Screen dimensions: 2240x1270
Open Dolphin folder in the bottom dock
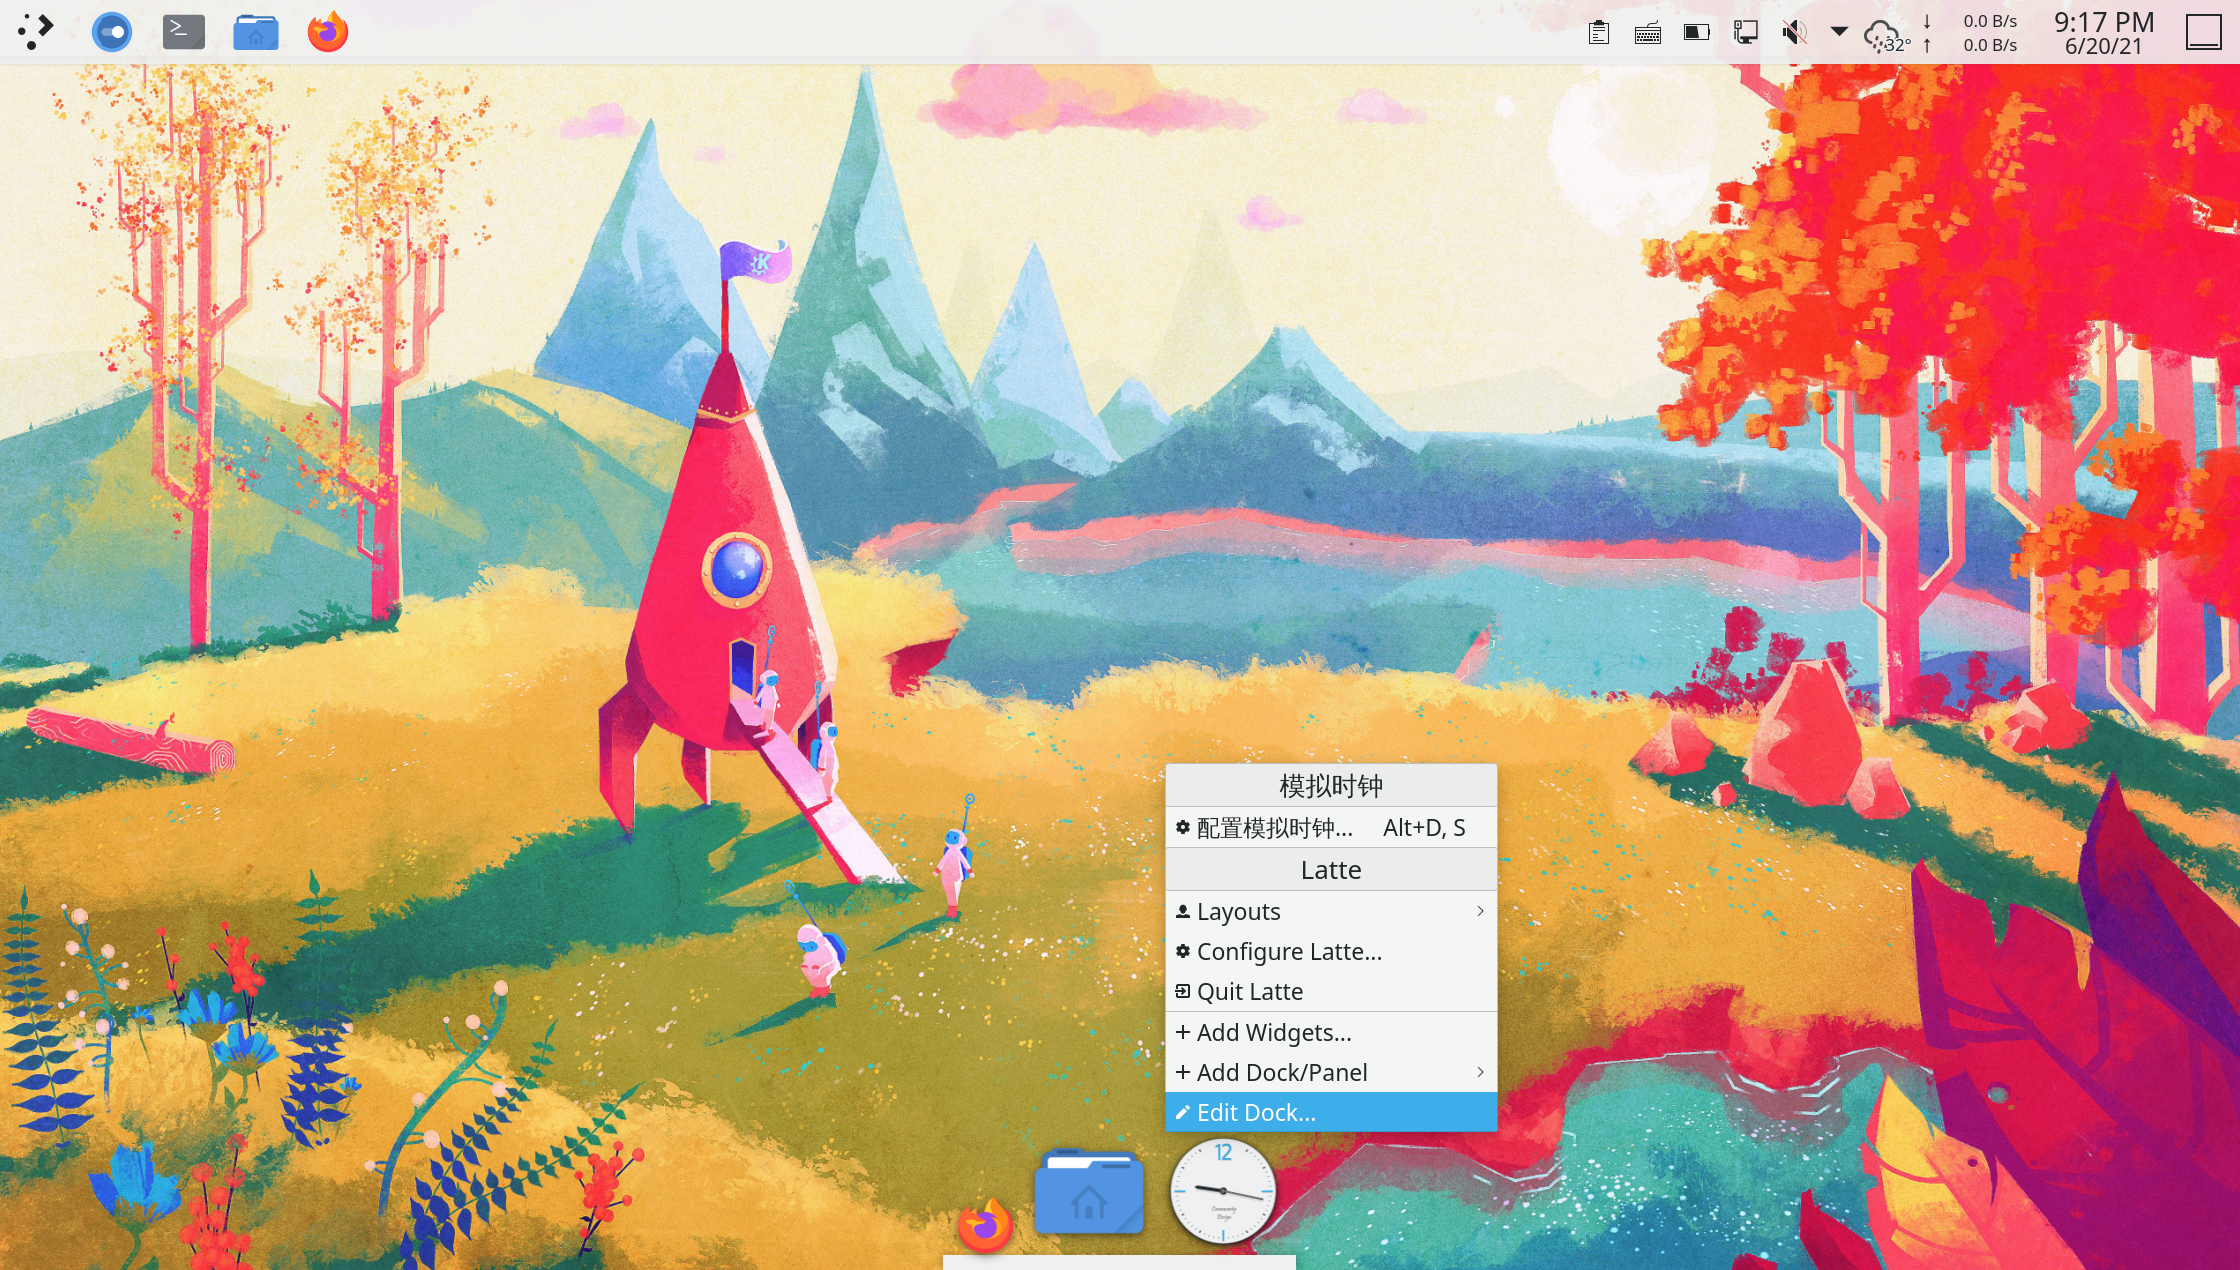point(1089,1192)
